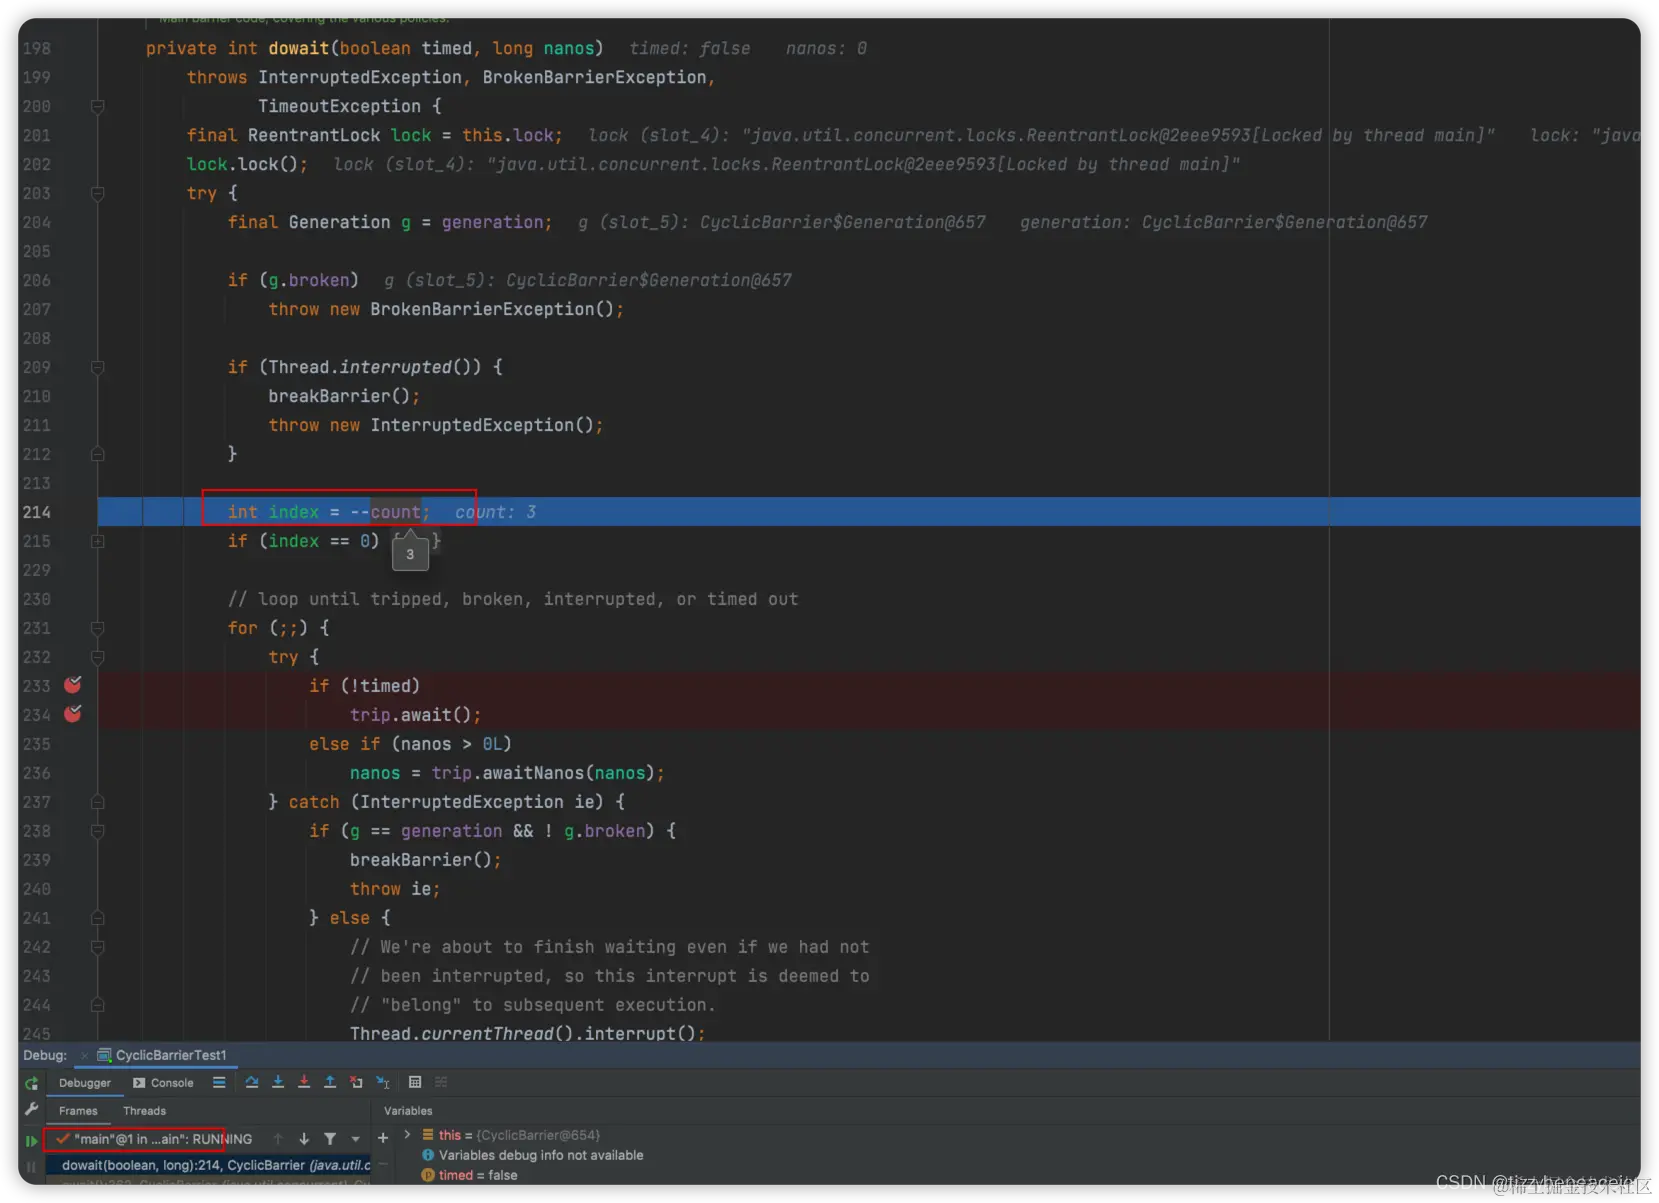Collapse the for loop fold marker on line 231
1659x1203 pixels.
tap(98, 628)
